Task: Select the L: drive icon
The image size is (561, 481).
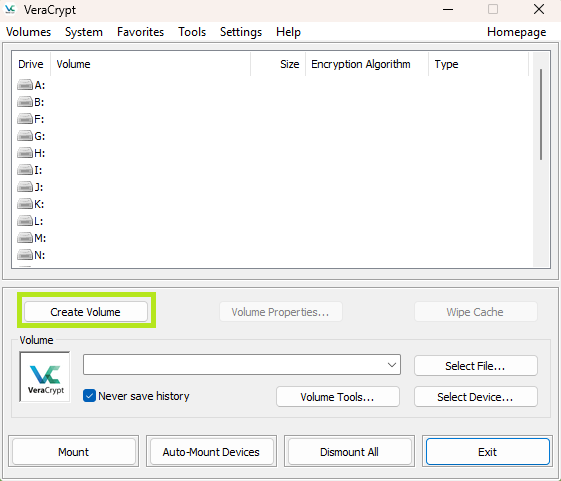Action: (x=25, y=221)
